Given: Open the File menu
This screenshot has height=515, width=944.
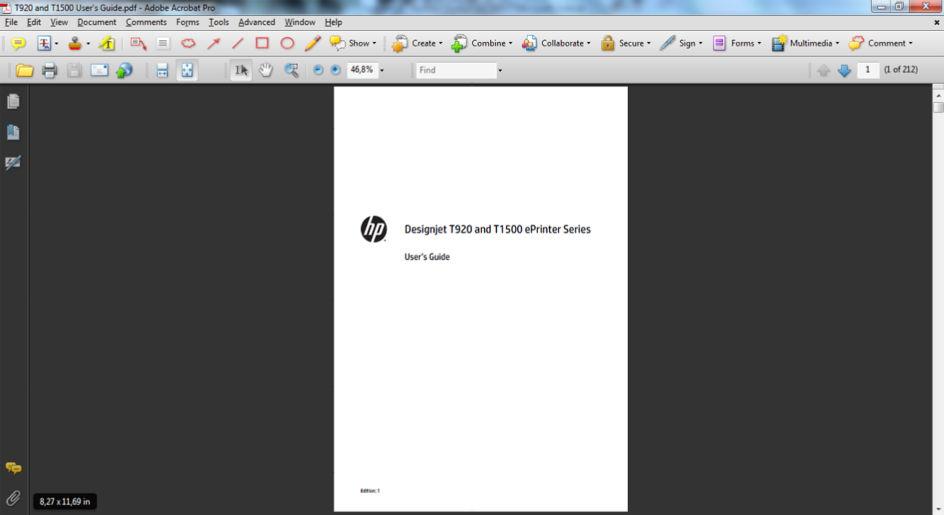Looking at the screenshot, I should click(x=11, y=22).
